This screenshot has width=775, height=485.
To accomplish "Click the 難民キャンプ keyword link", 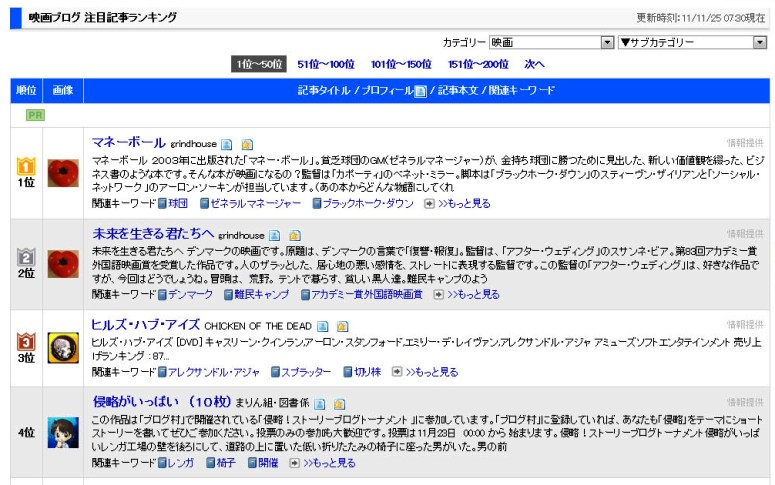I will [261, 295].
